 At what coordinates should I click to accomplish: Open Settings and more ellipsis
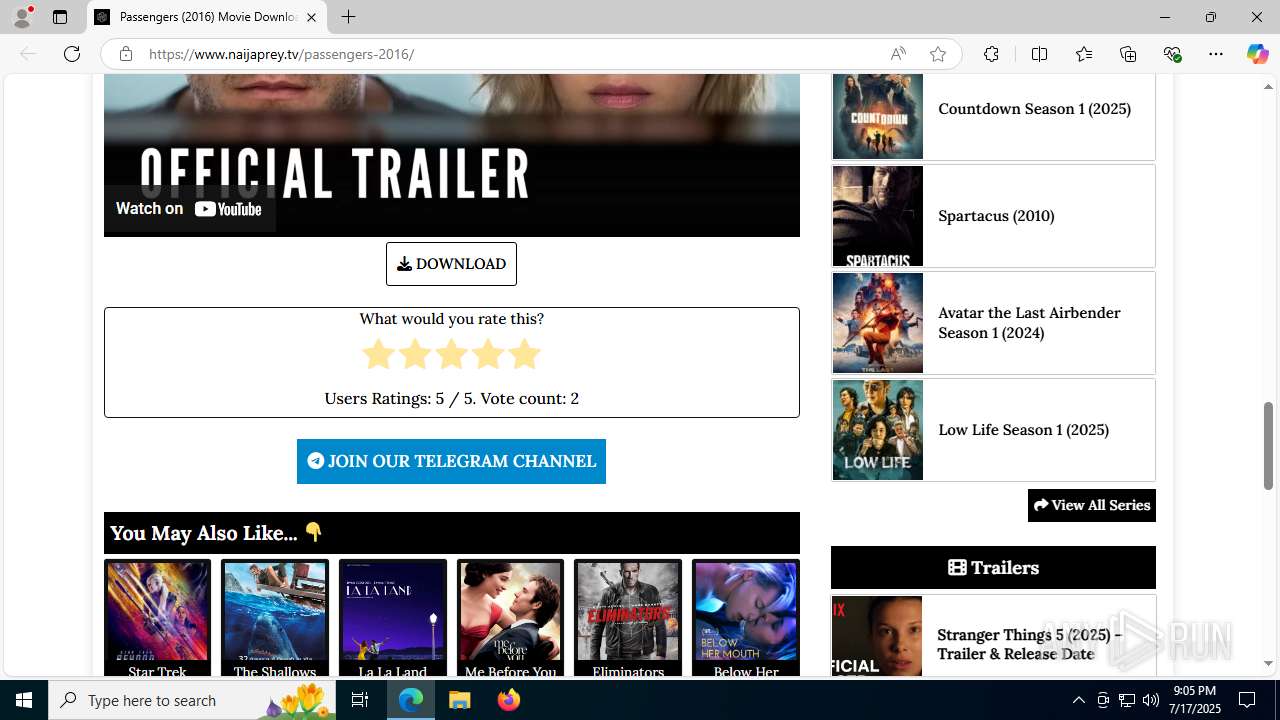pyautogui.click(x=1216, y=54)
